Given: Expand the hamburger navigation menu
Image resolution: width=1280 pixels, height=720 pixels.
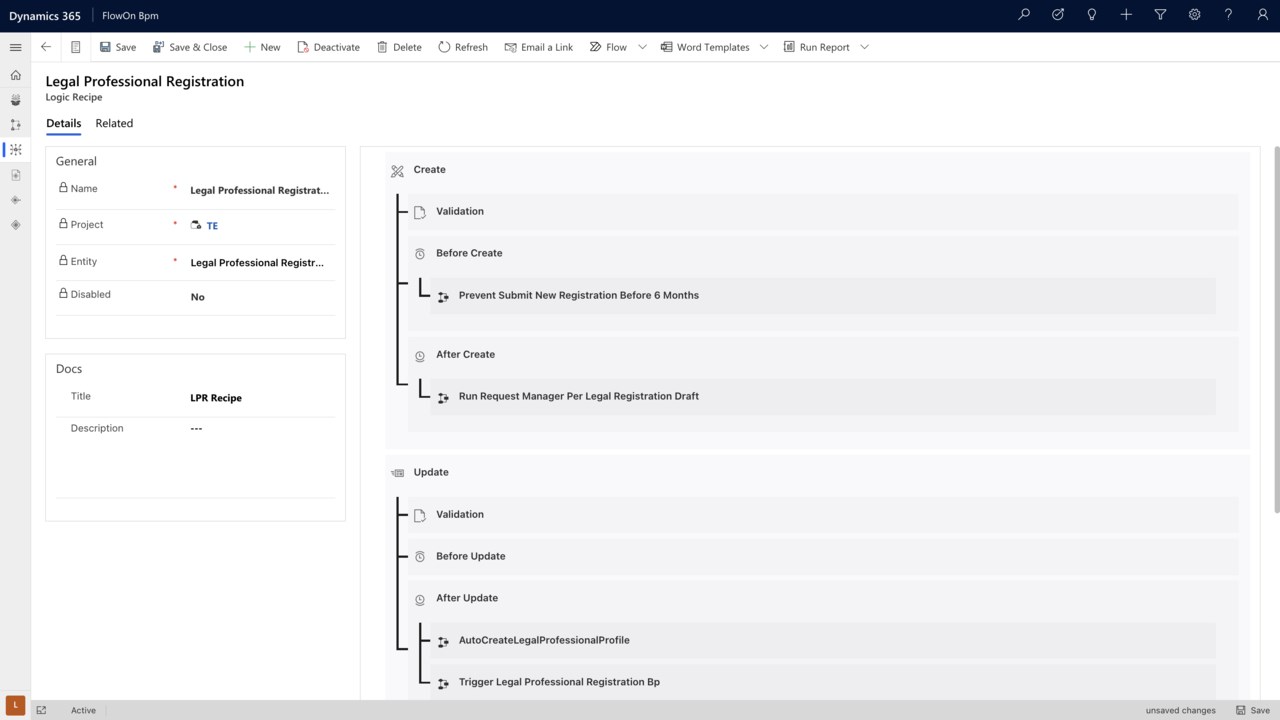Looking at the screenshot, I should tap(15, 47).
